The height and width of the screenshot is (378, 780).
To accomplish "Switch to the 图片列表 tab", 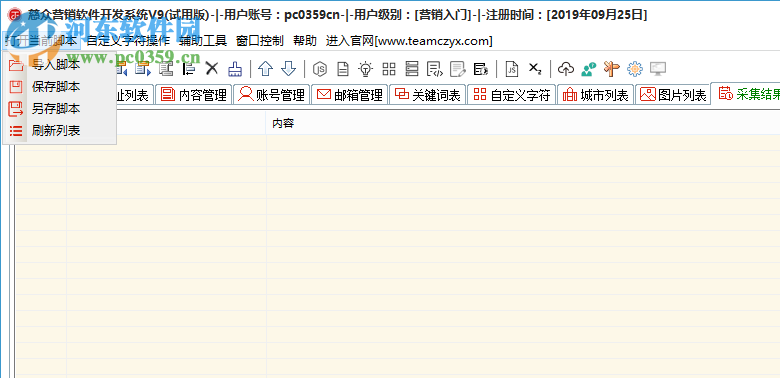I will coord(673,94).
